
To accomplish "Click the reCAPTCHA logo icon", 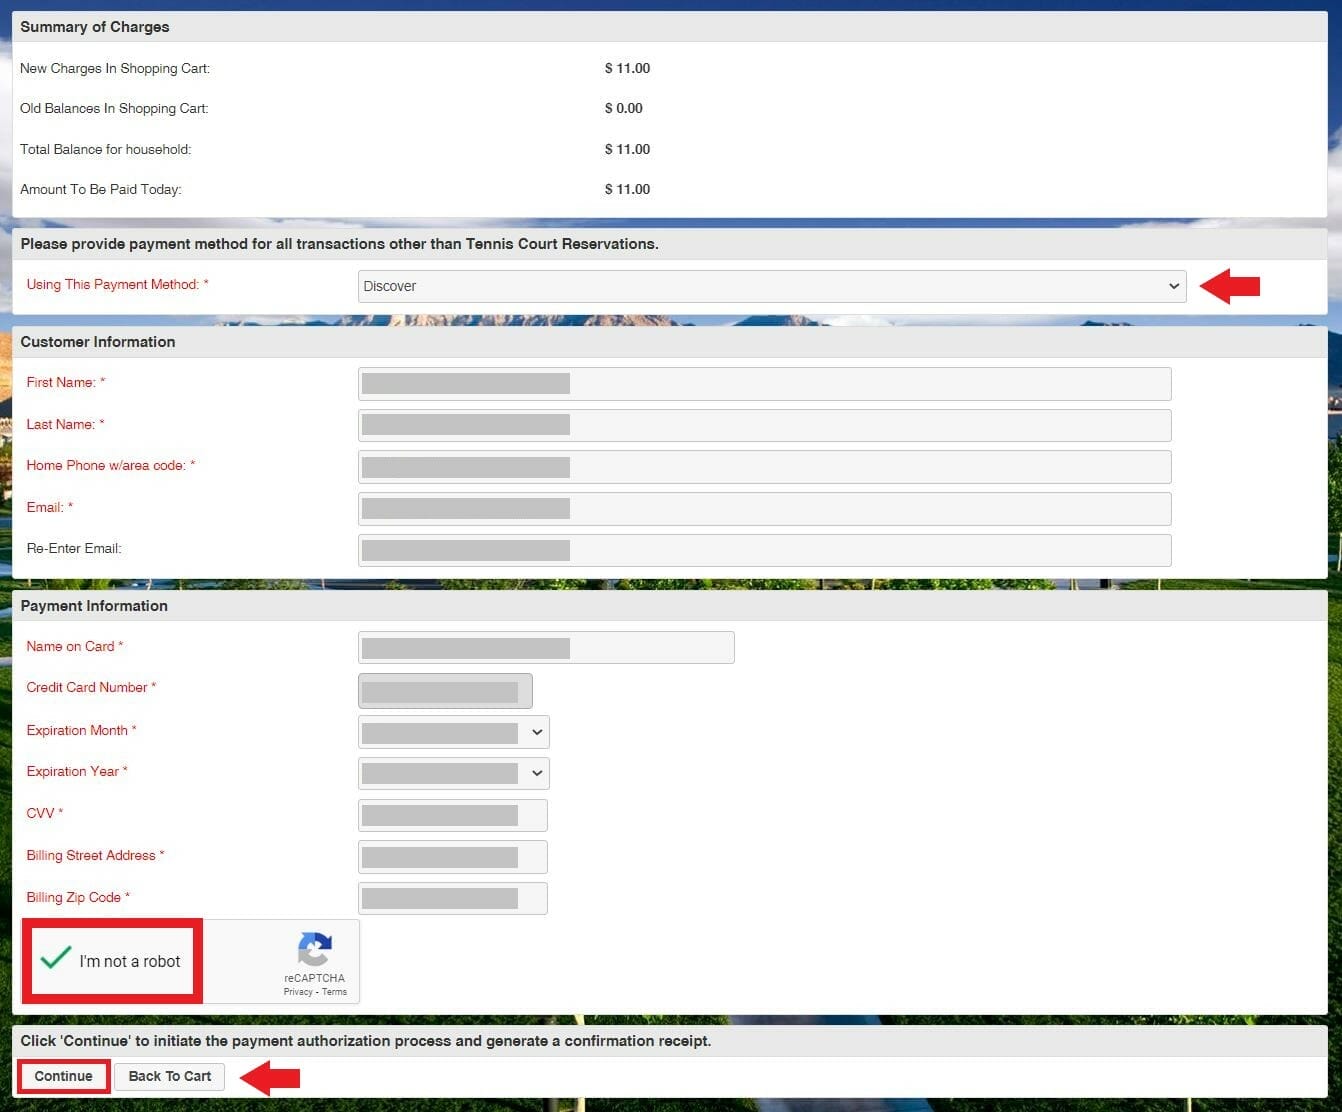I will [x=314, y=950].
